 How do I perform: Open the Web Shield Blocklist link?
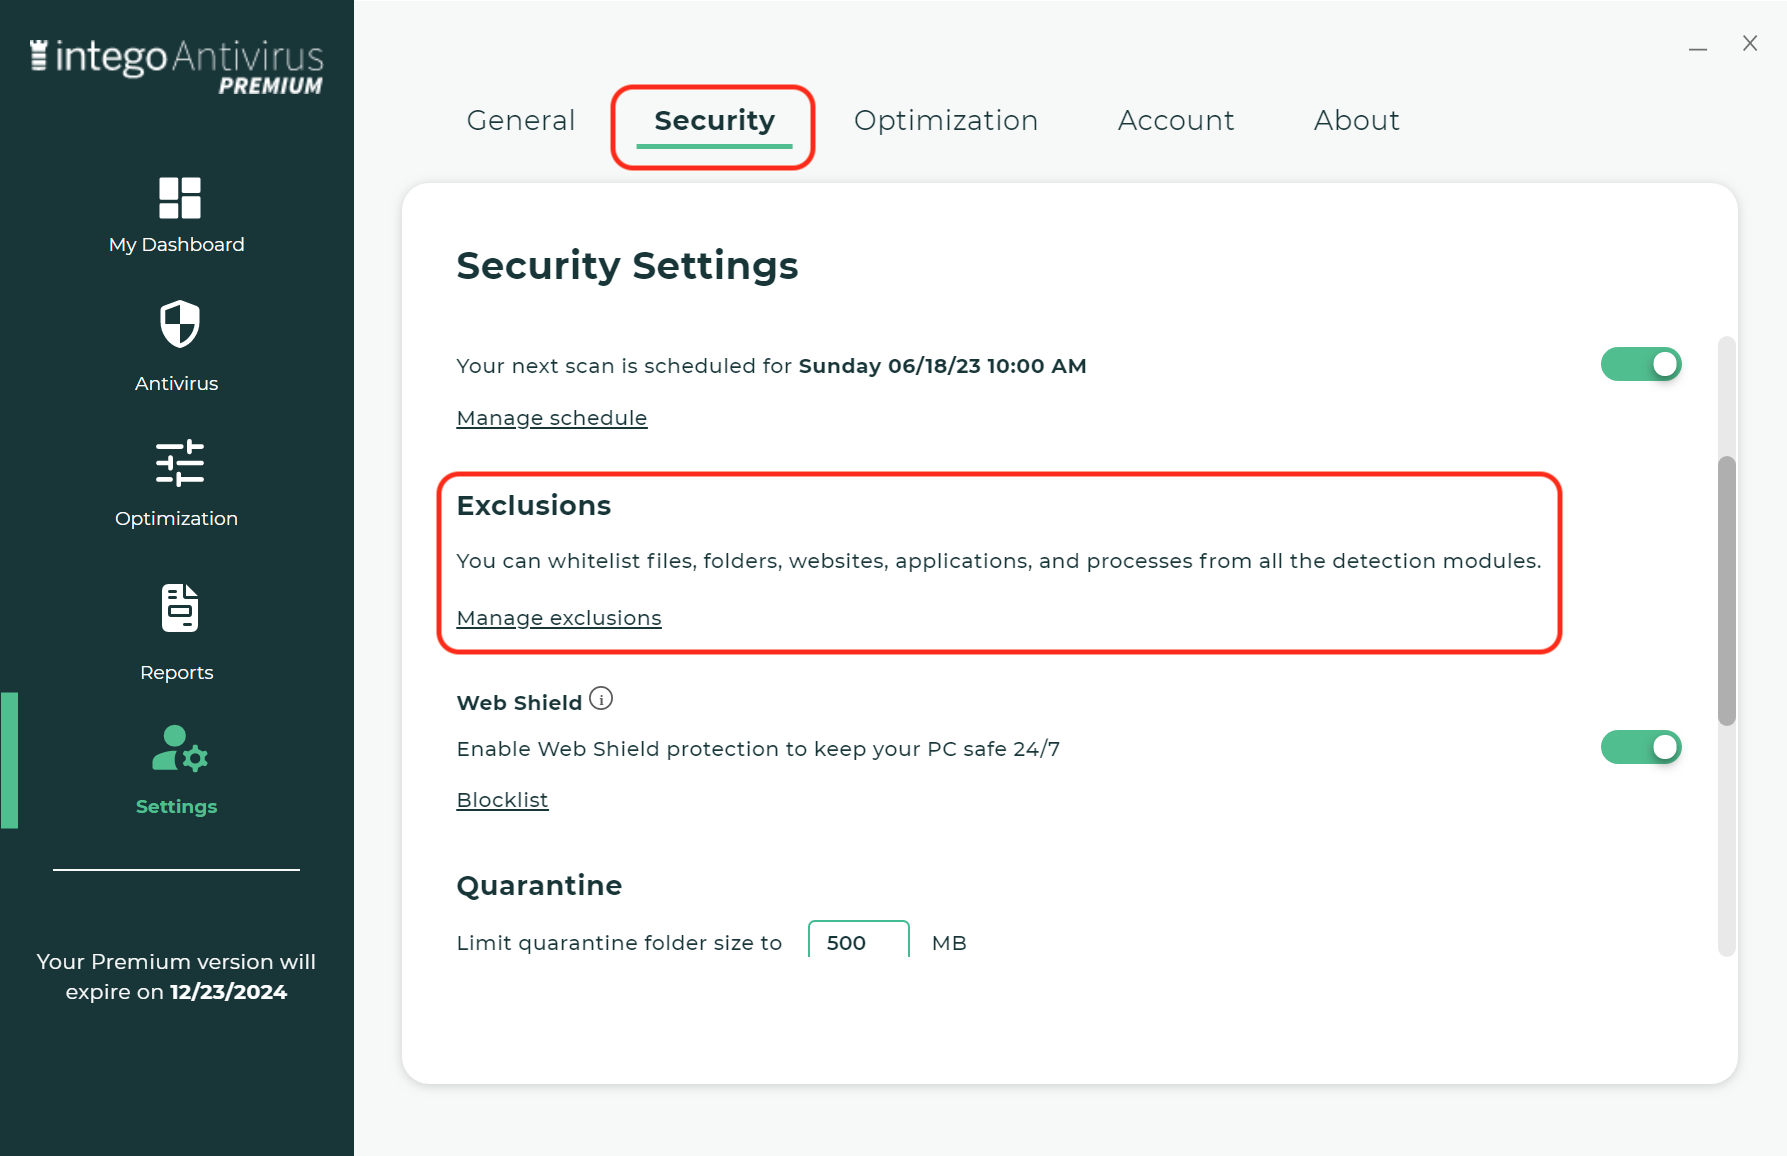click(503, 800)
